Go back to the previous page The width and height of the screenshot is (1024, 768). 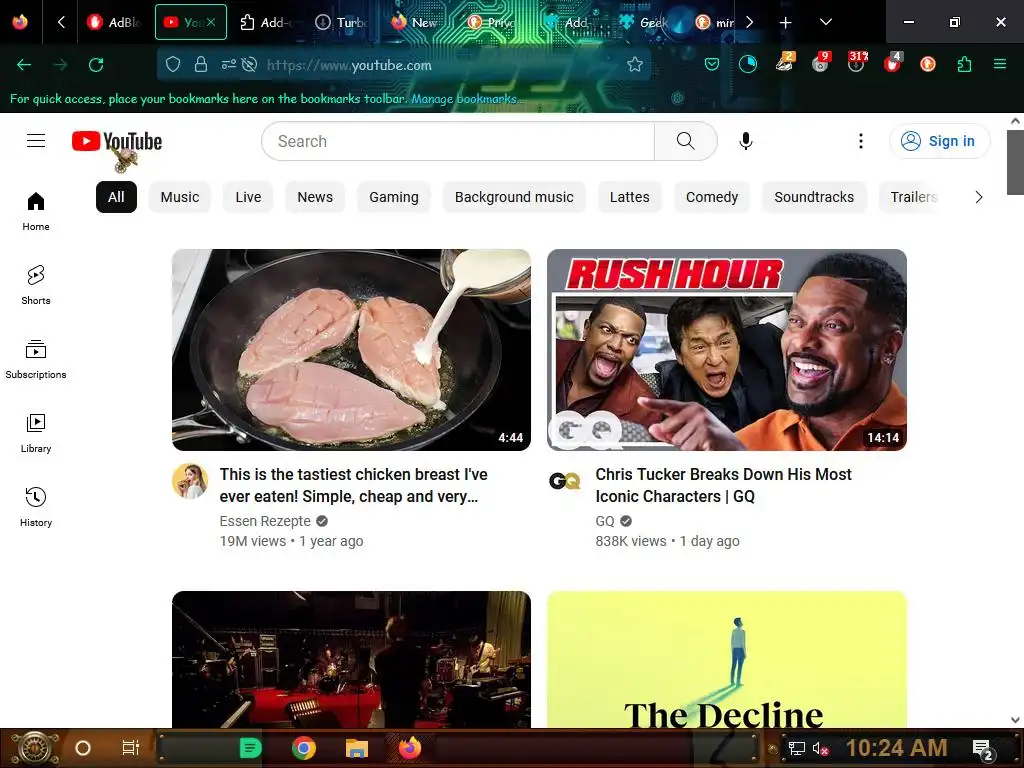click(x=24, y=65)
